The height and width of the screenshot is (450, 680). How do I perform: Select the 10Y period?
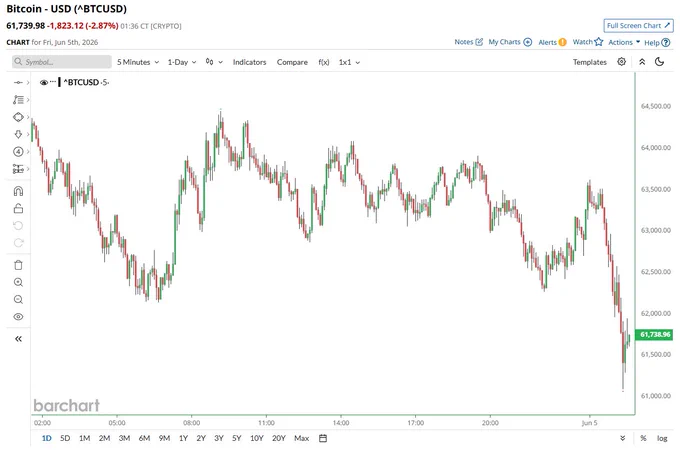[257, 438]
